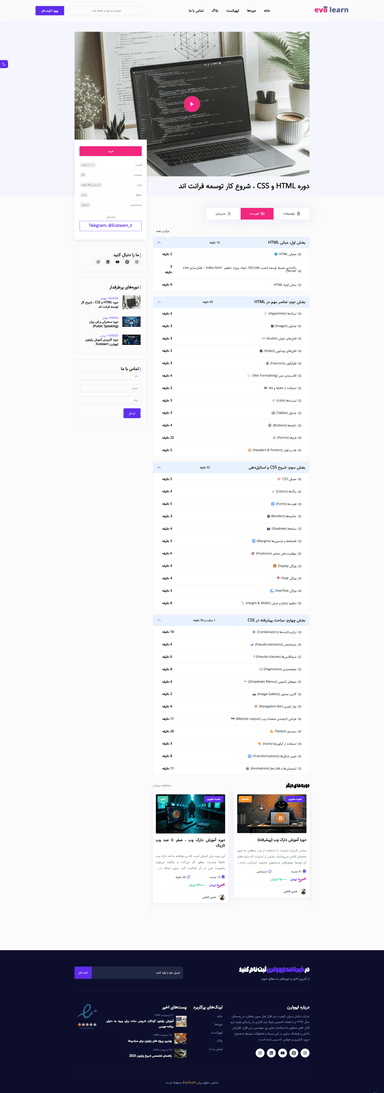Click the newsletter subscribe button in footer
Viewport: 384px width, 1093px height.
click(83, 972)
